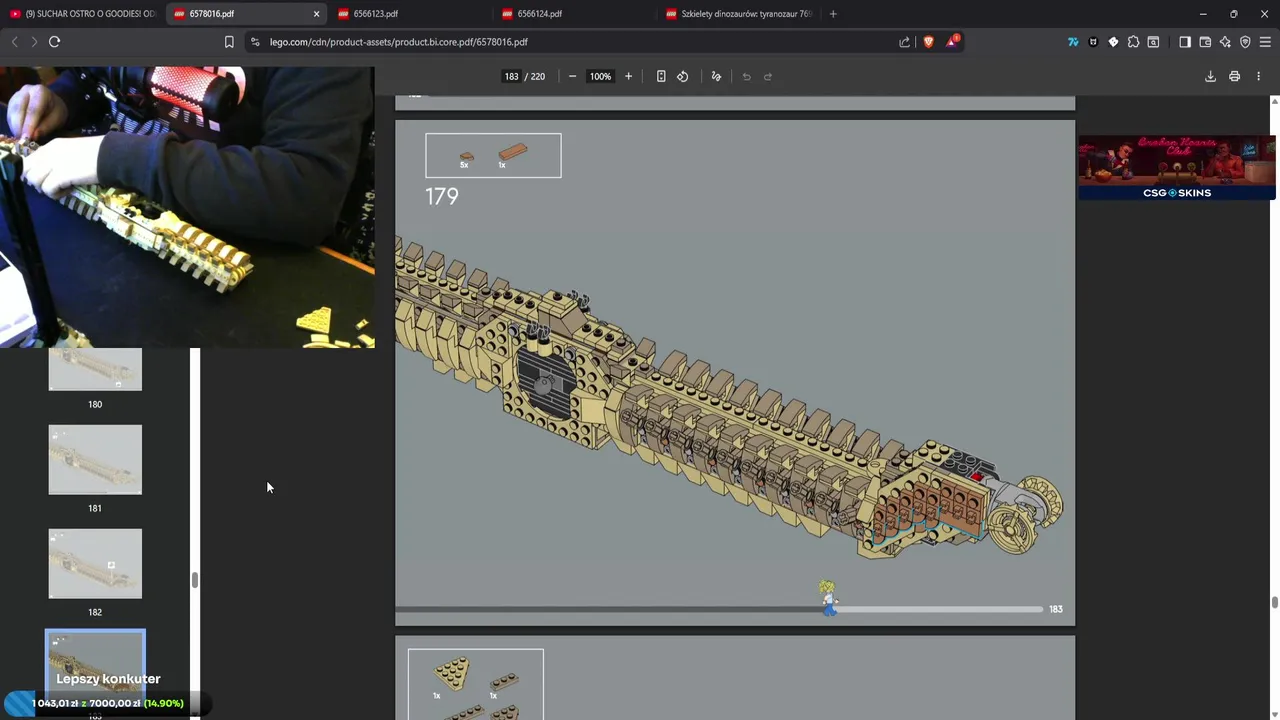
Task: Open the 7TV extension
Action: 1073,42
